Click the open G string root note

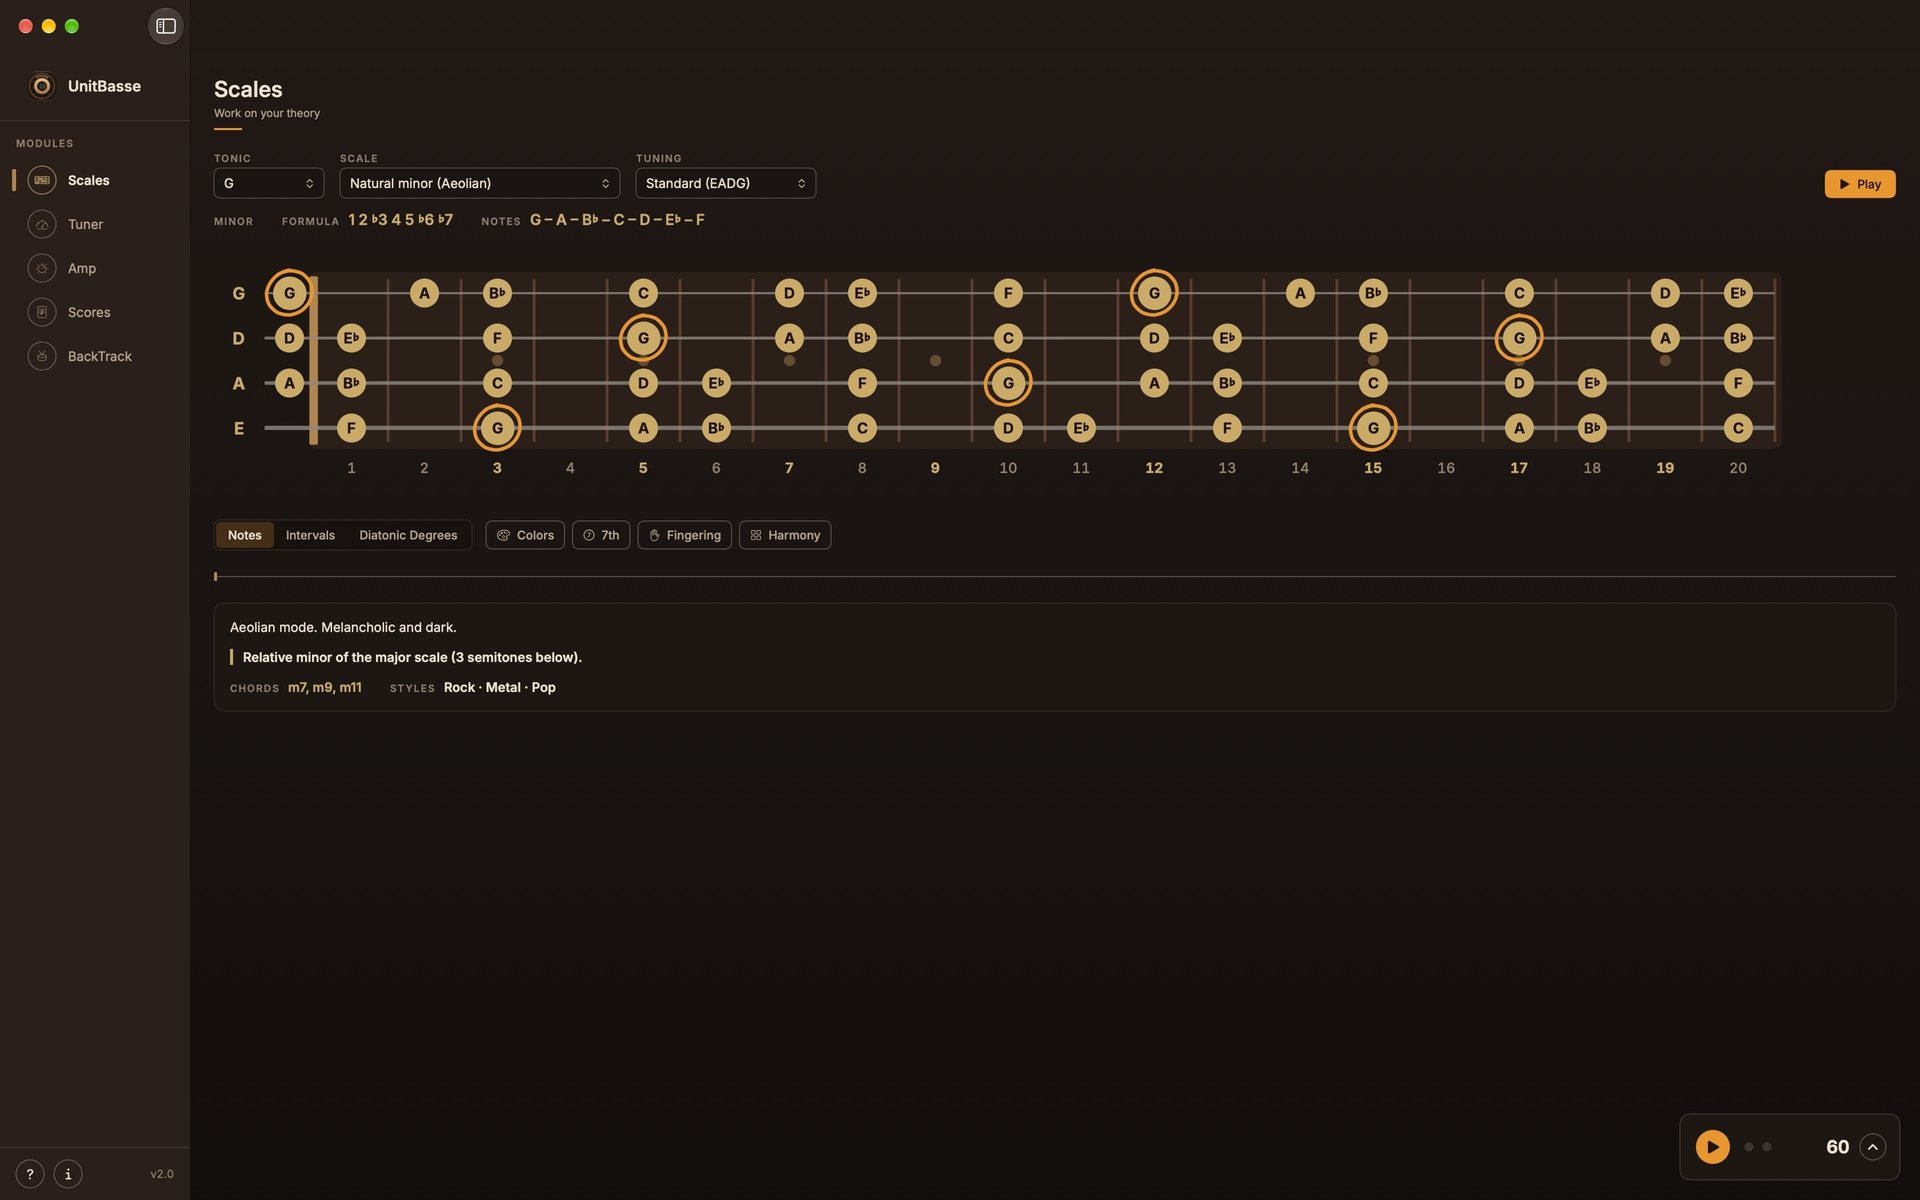click(x=289, y=293)
